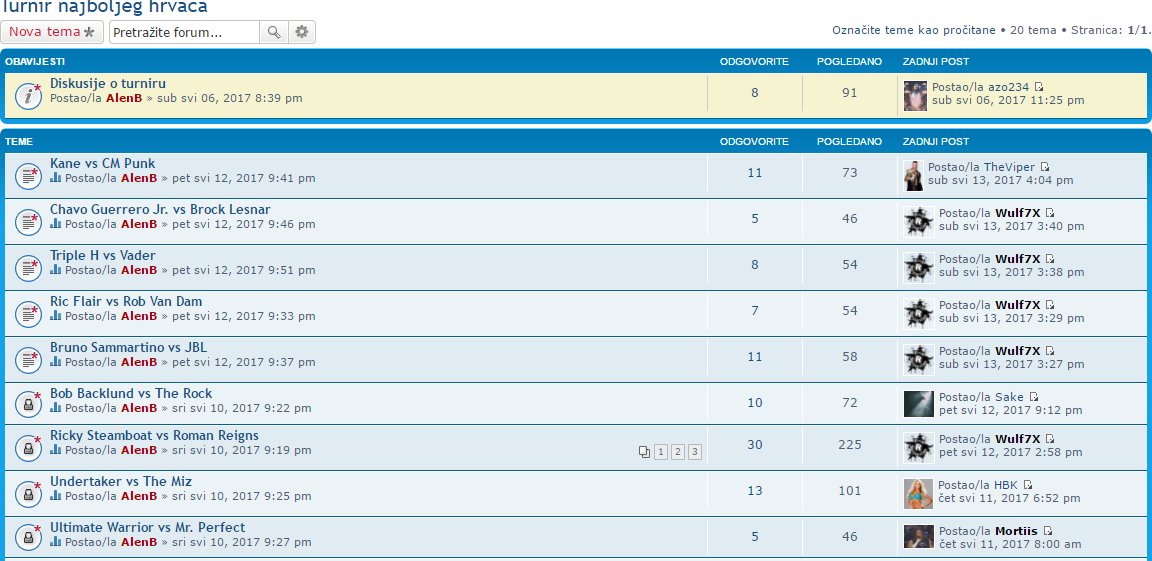Click Označite teme kao pročitane link
This screenshot has width=1152, height=561.
[914, 30]
